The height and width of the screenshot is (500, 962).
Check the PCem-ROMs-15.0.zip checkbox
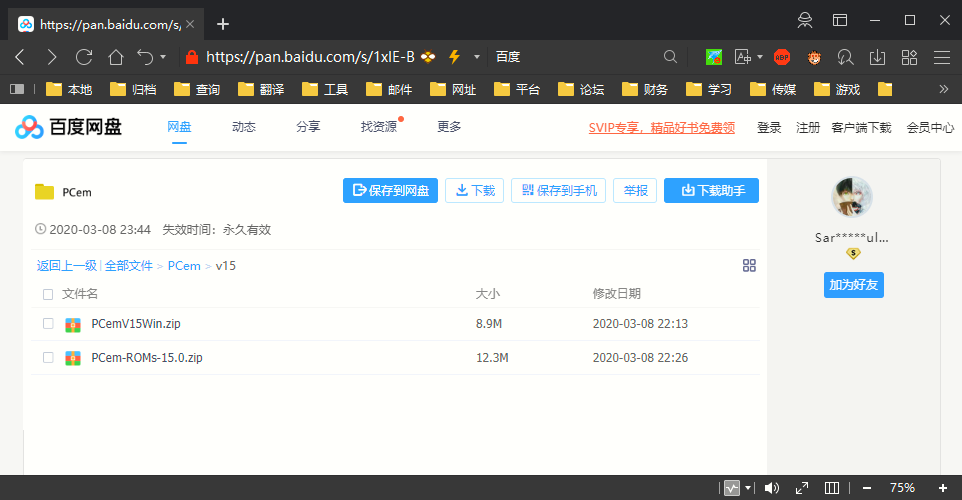[x=48, y=357]
